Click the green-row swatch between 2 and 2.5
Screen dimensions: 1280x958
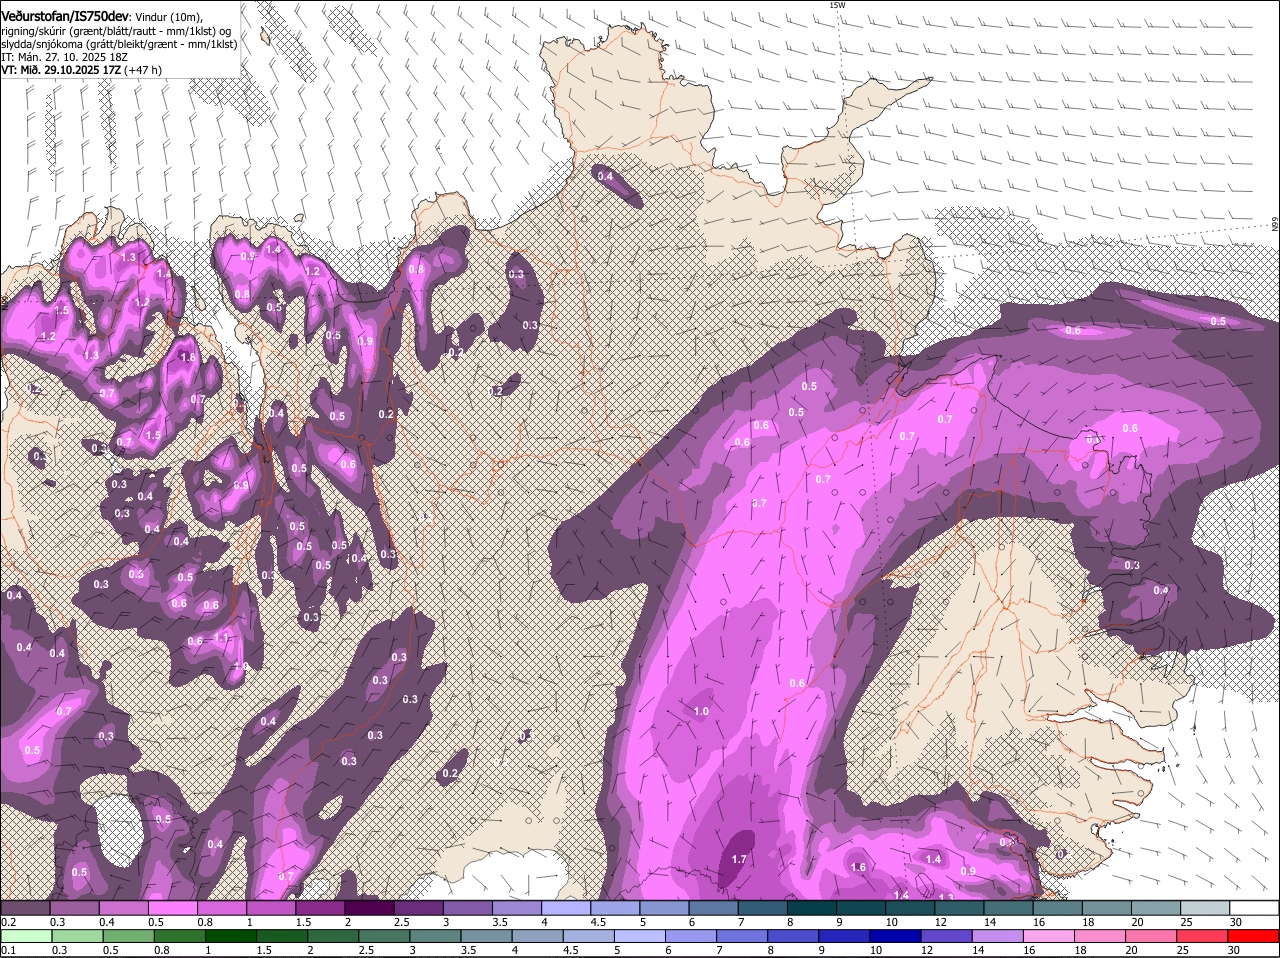333,936
